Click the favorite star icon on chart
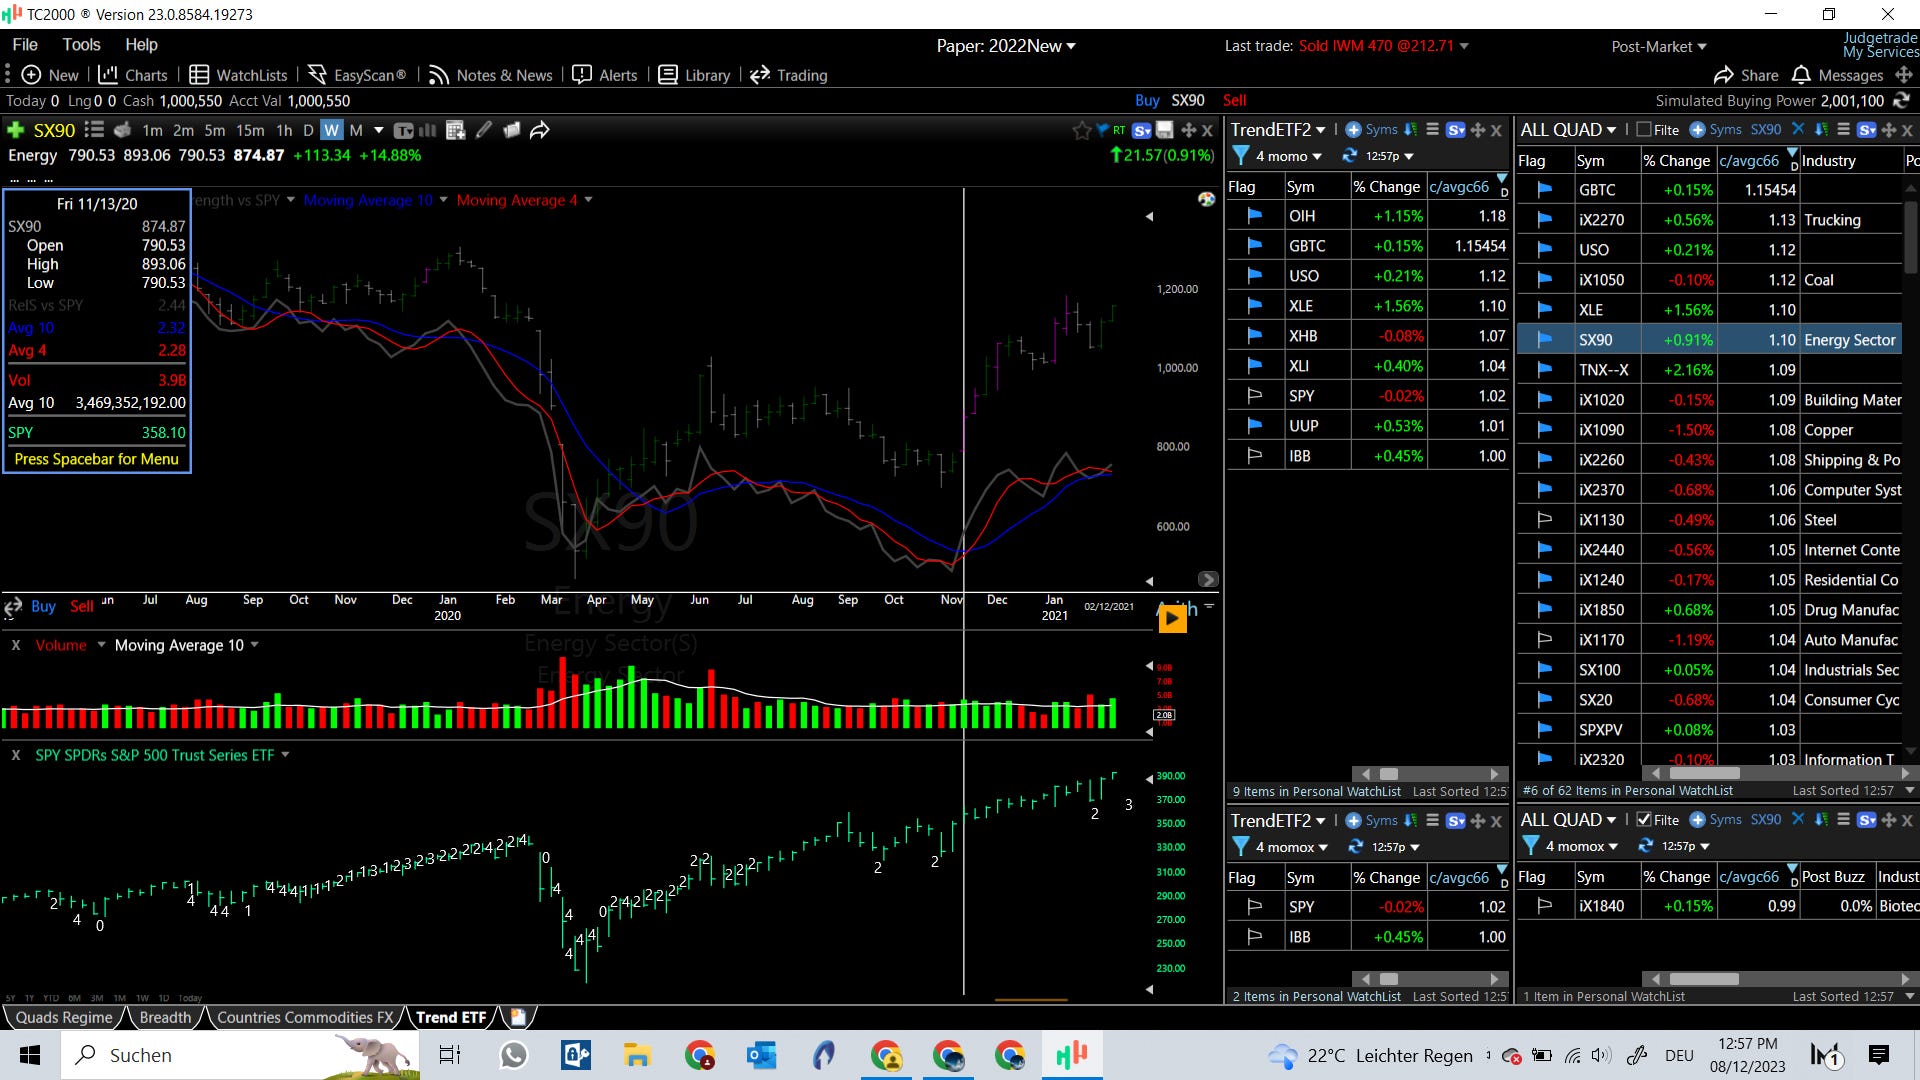Image resolution: width=1920 pixels, height=1080 pixels. coord(1081,130)
